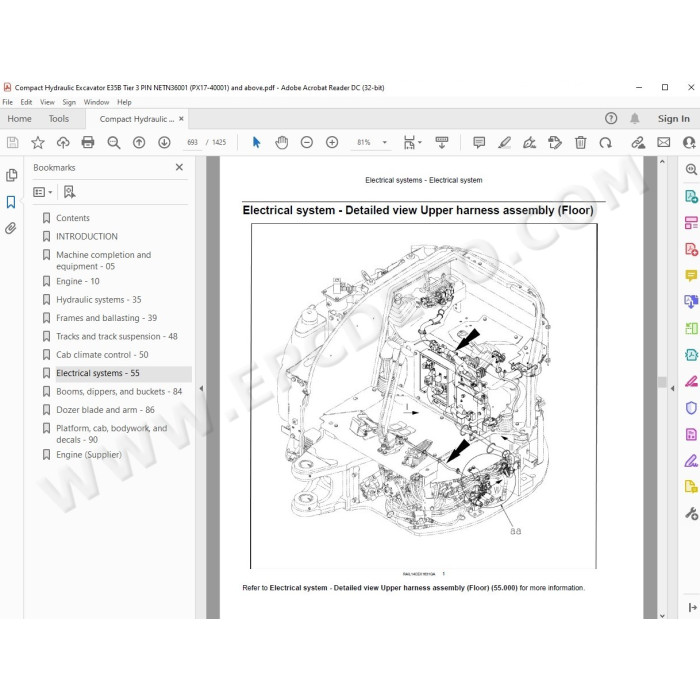Close the Compact Hydraulic document tab

tap(181, 119)
